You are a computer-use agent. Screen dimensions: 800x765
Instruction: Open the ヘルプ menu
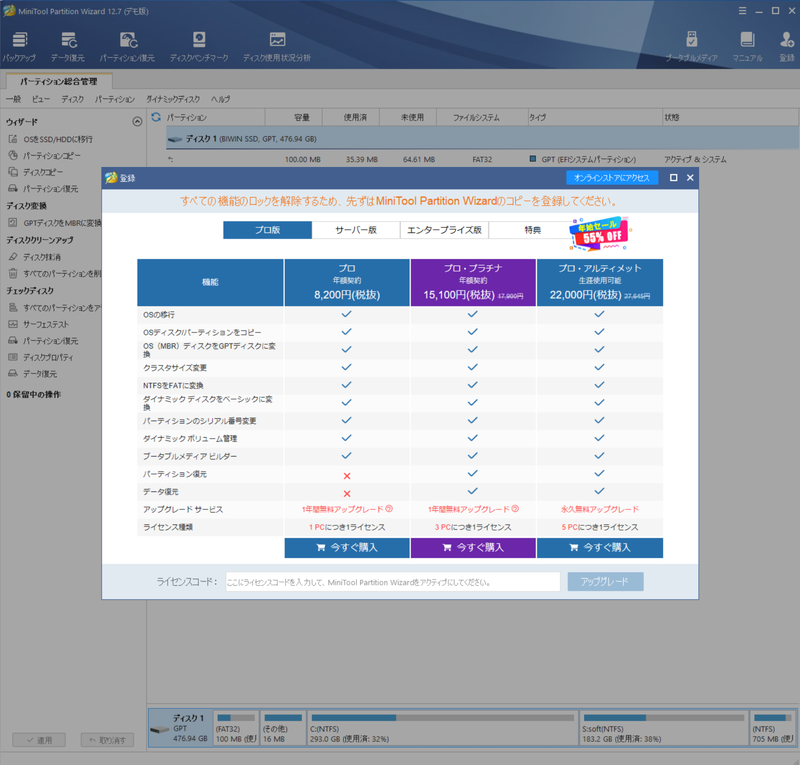[220, 99]
